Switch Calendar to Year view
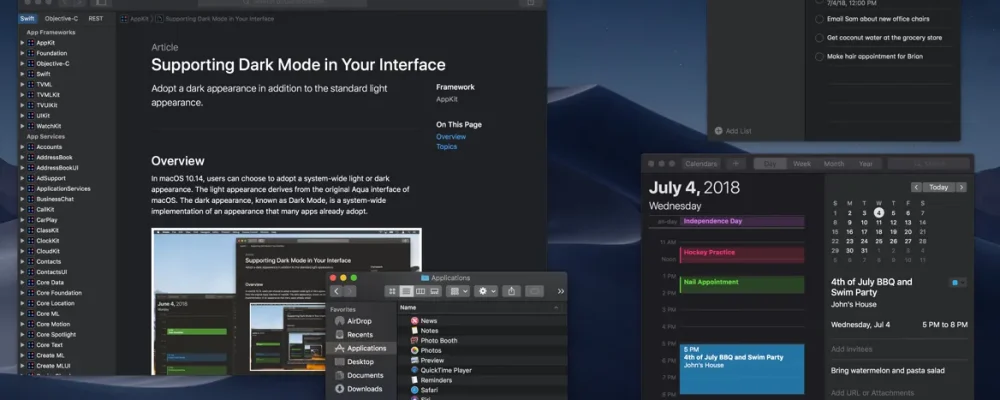The width and height of the screenshot is (1000, 400). pyautogui.click(x=866, y=164)
